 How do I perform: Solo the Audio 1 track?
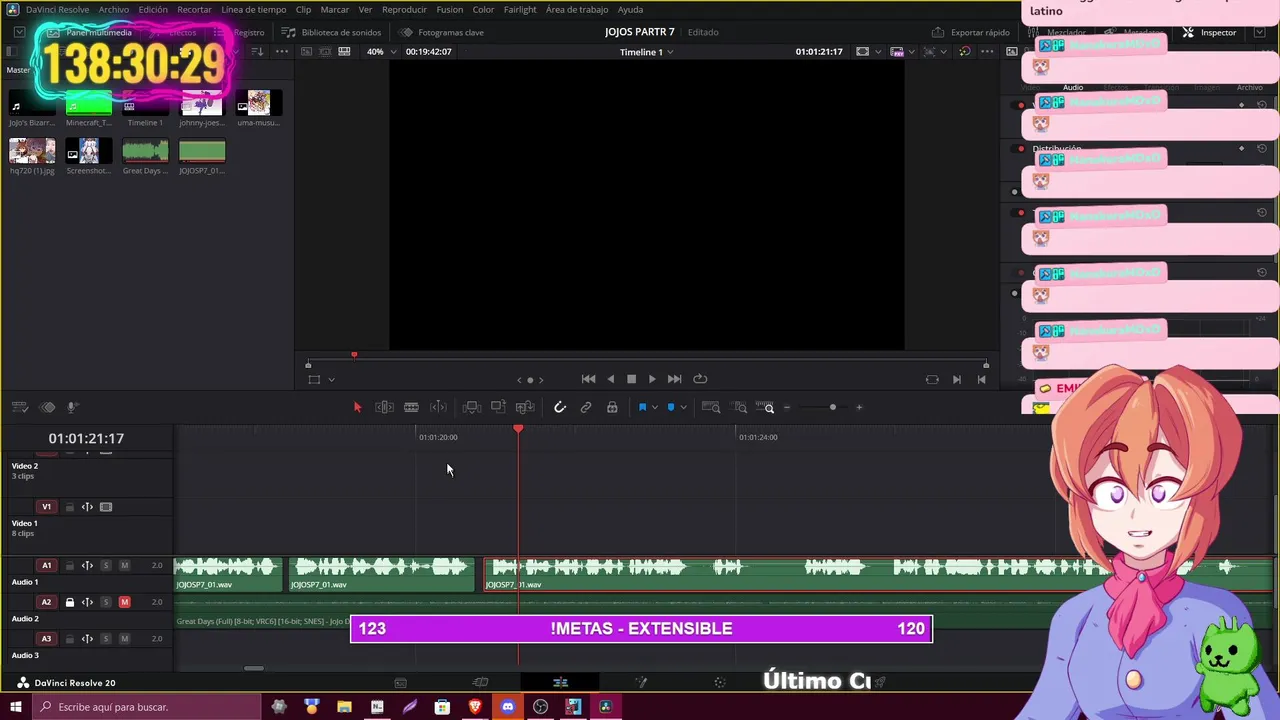pos(106,565)
